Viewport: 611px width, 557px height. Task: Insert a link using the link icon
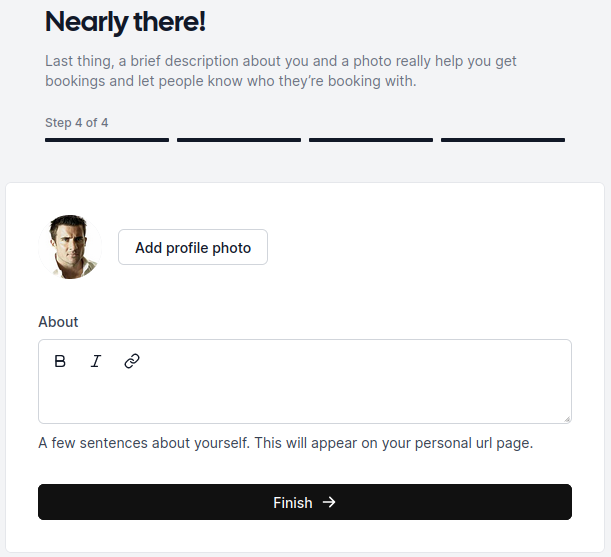coord(132,361)
